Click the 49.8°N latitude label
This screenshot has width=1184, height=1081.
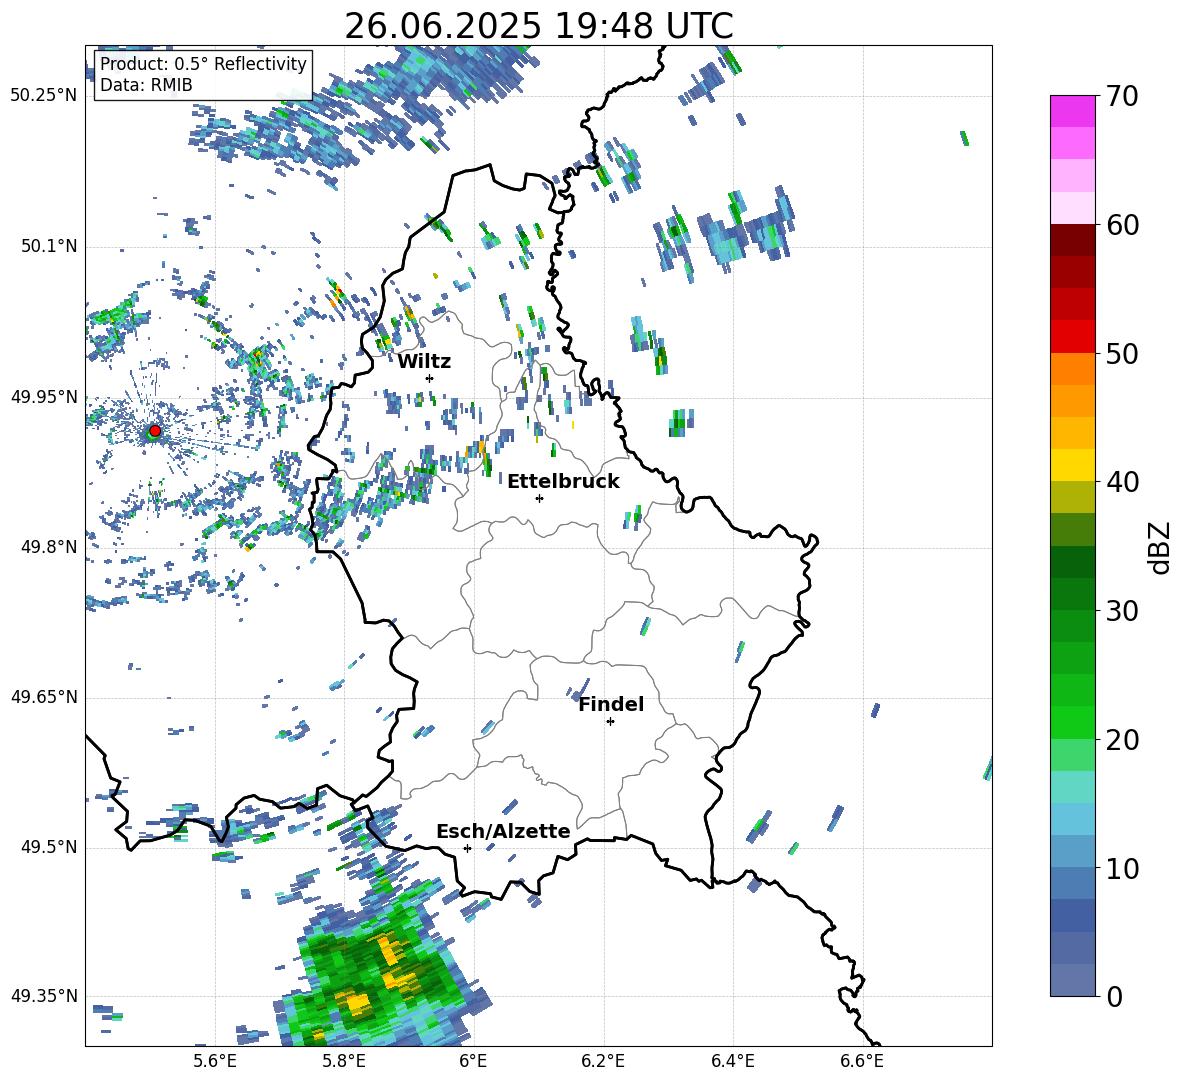[x=50, y=547]
